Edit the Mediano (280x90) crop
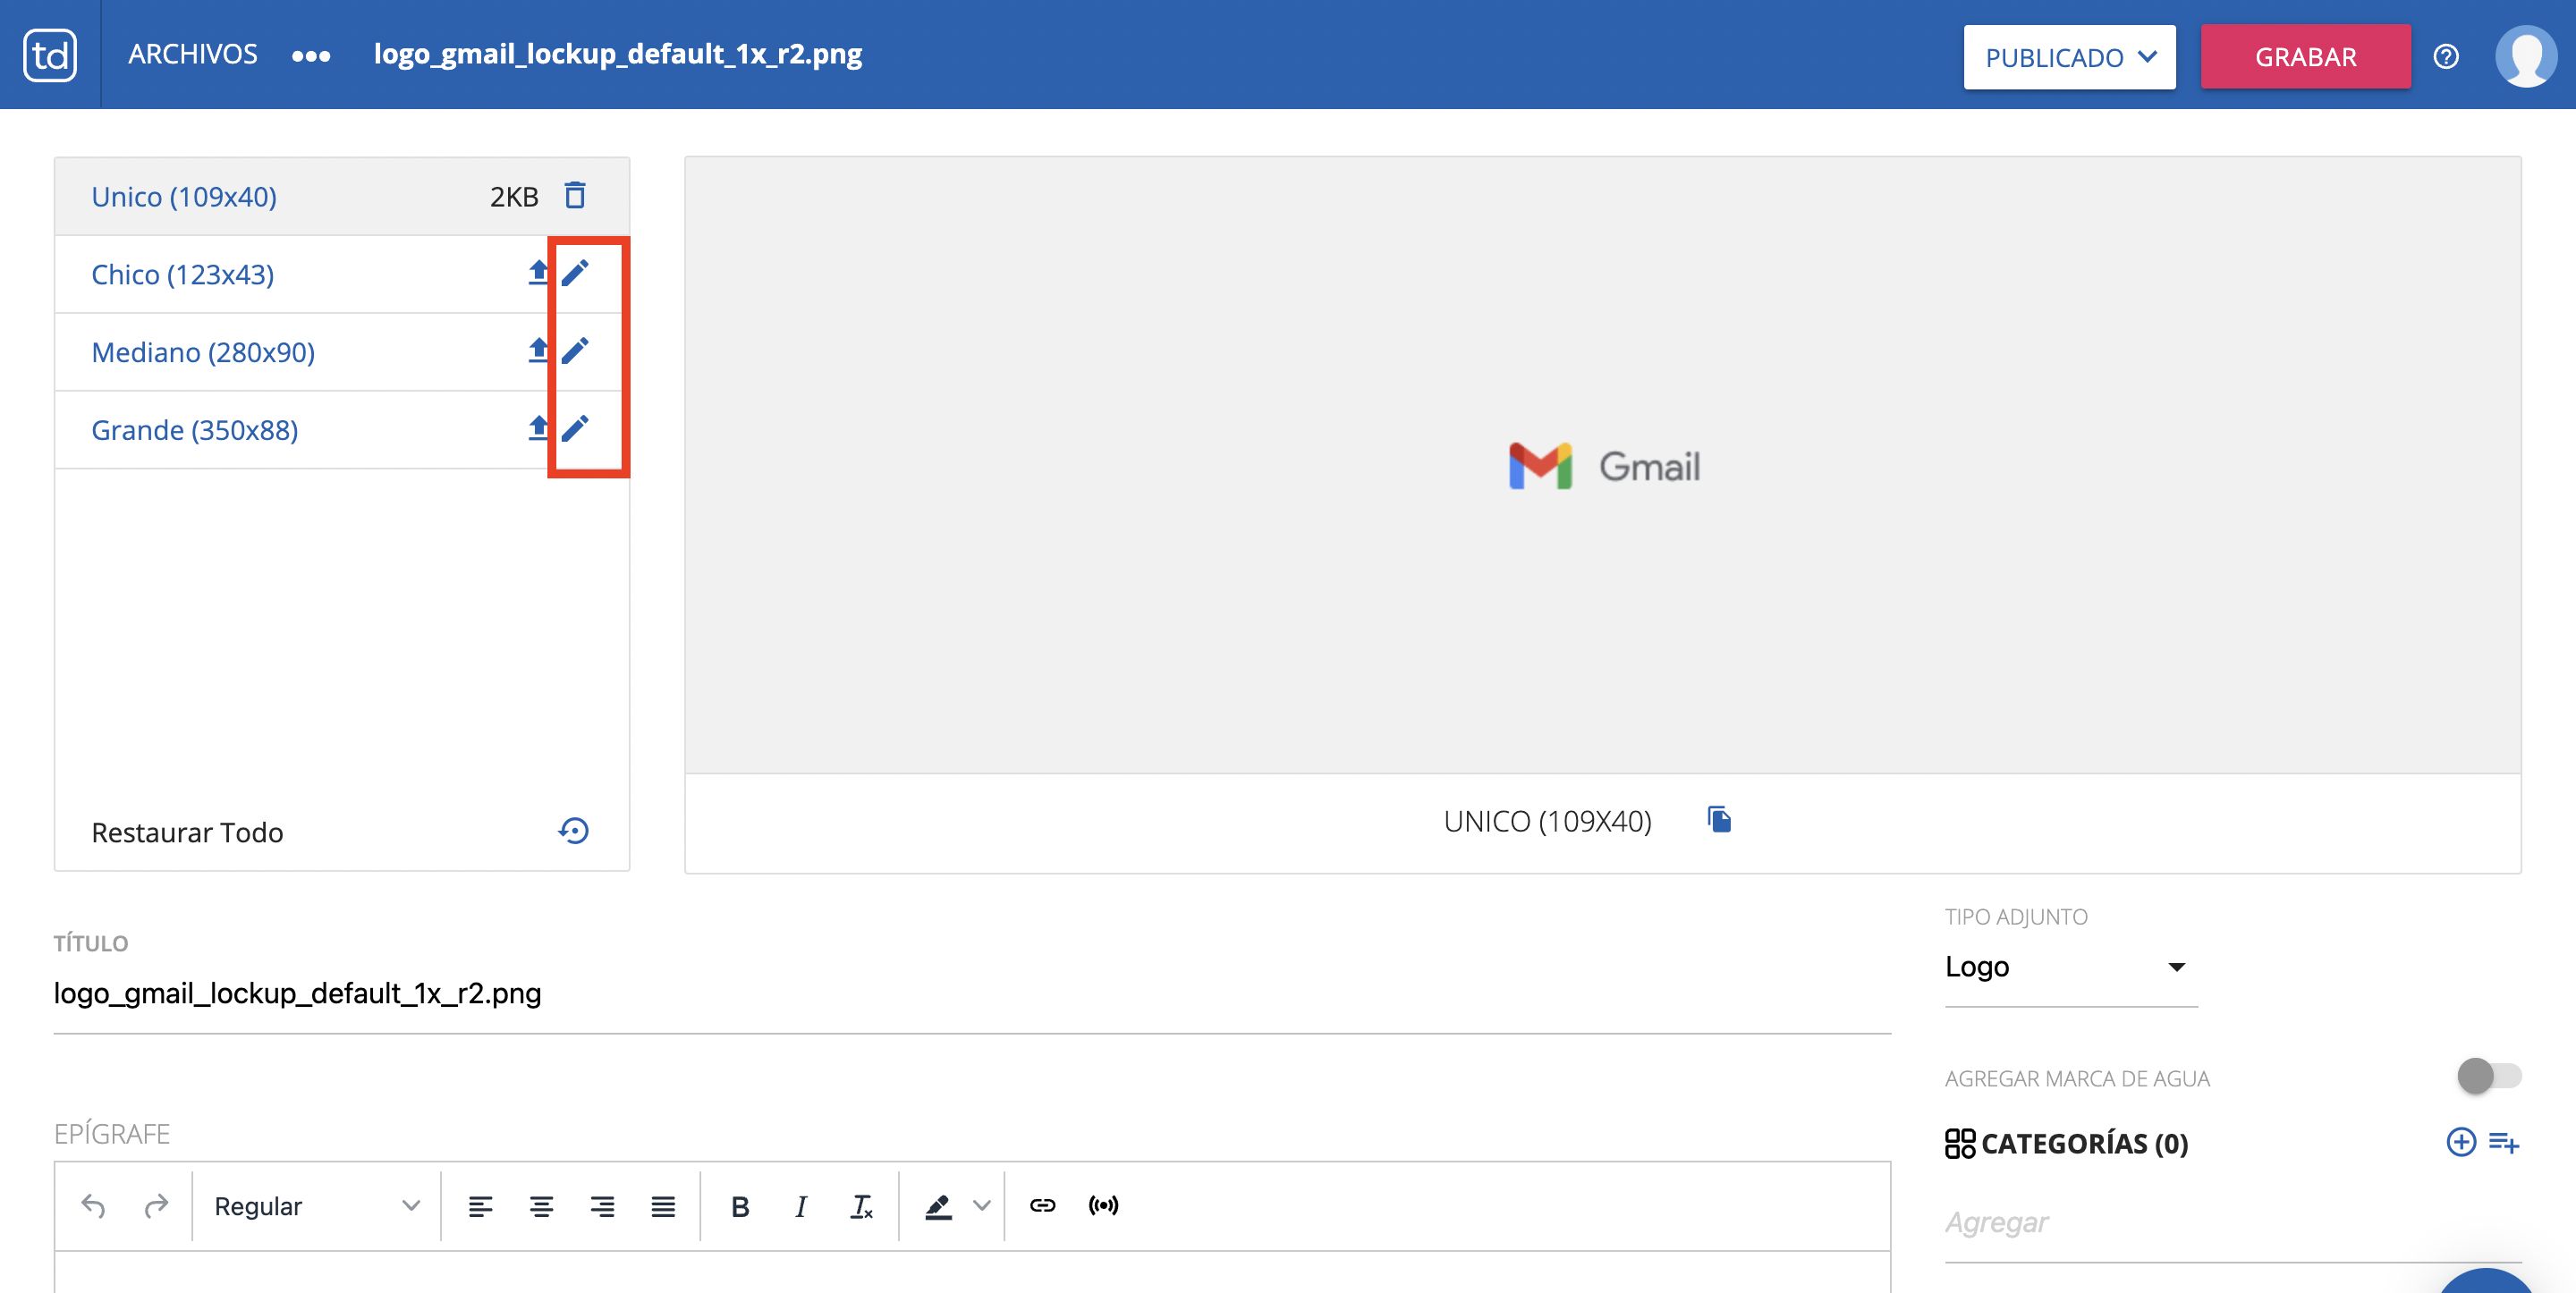Image resolution: width=2576 pixels, height=1293 pixels. tap(575, 351)
